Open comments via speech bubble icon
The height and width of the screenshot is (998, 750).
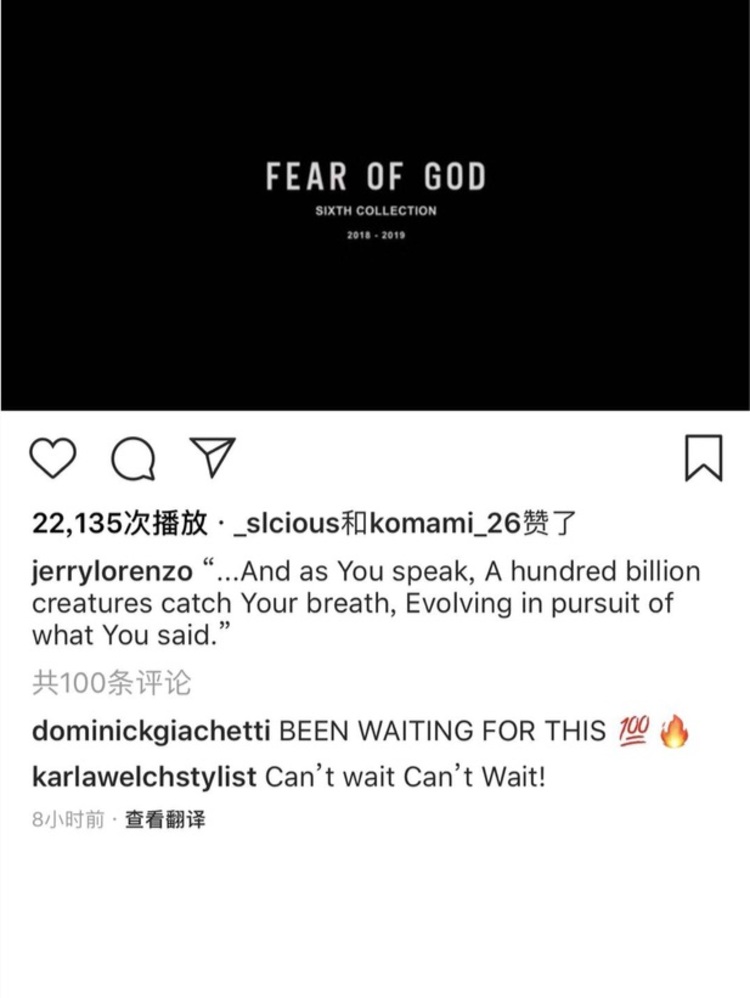point(132,458)
